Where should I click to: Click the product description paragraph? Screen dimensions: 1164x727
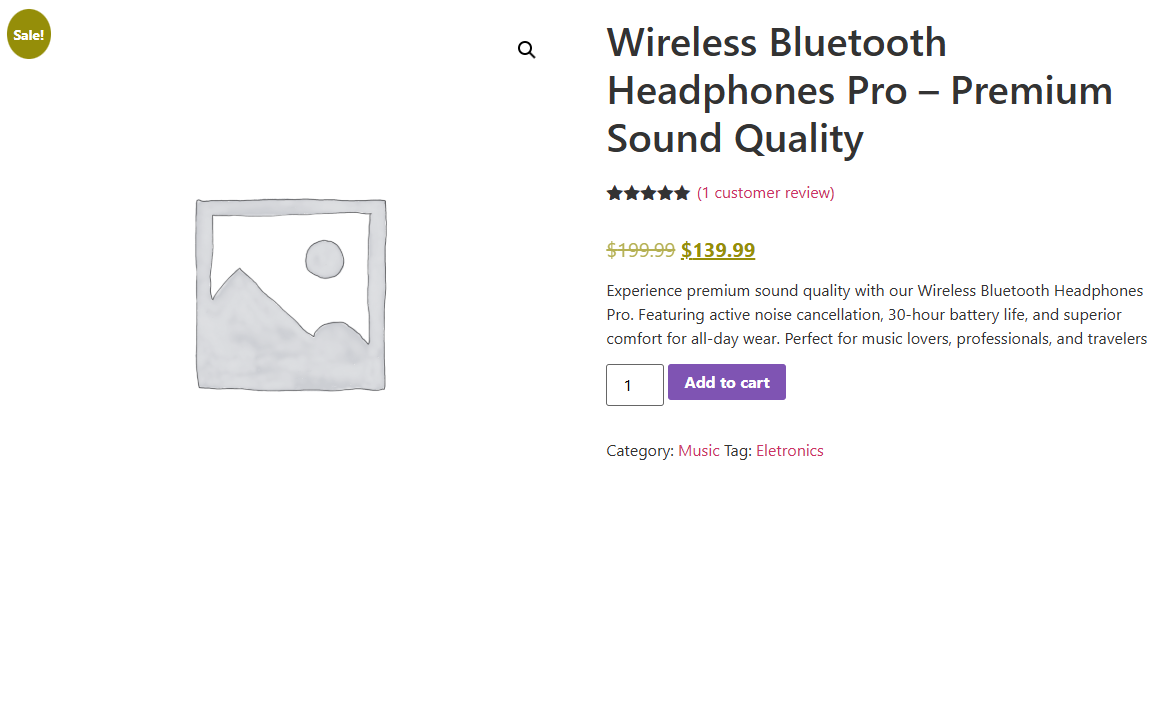tap(875, 315)
